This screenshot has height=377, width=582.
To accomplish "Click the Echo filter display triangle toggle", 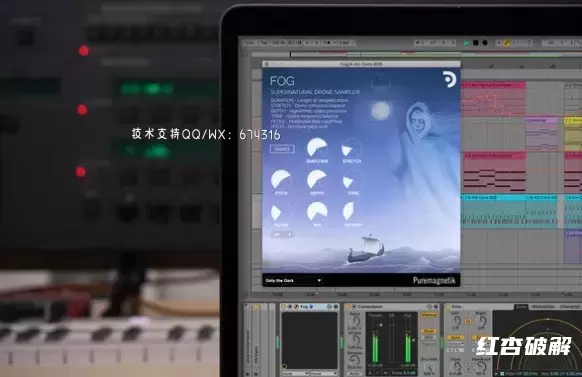I will click(x=496, y=374).
